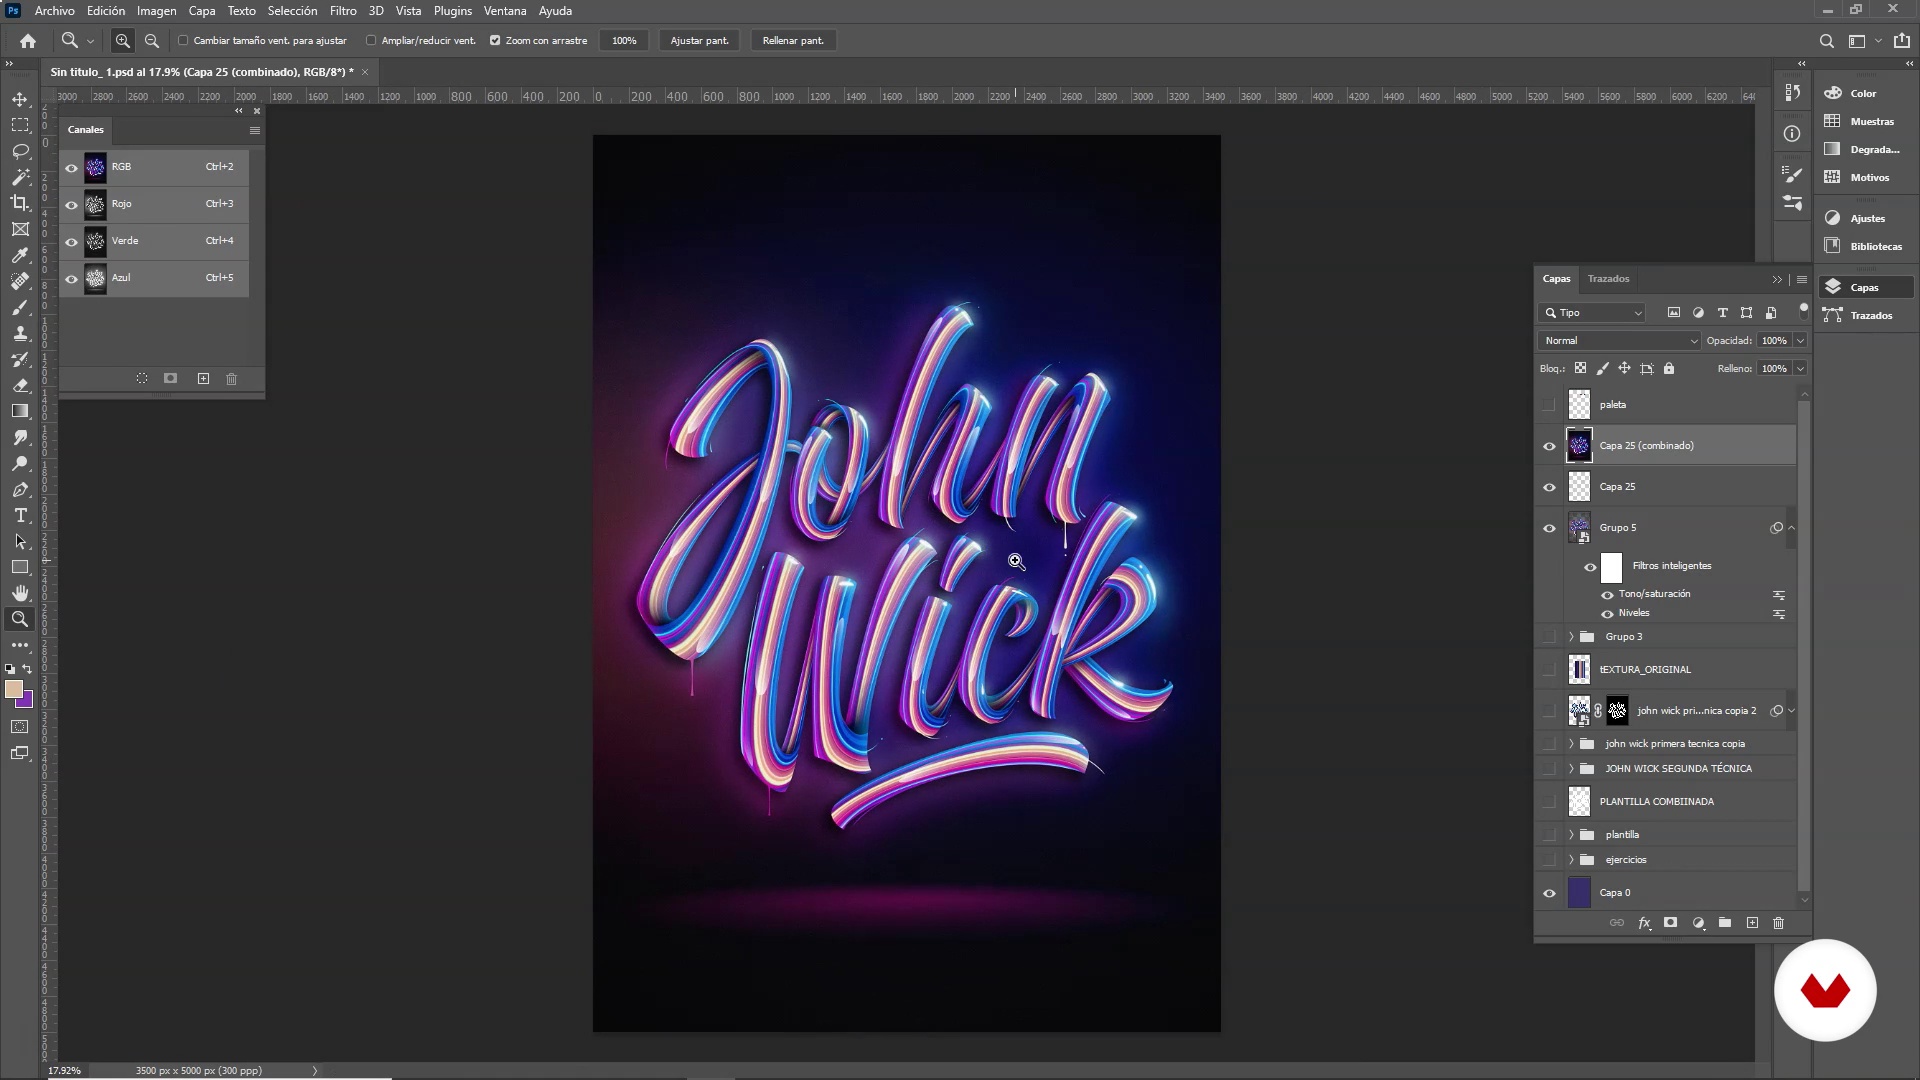Viewport: 1920px width, 1080px height.
Task: Select the Brush tool
Action: [x=20, y=307]
